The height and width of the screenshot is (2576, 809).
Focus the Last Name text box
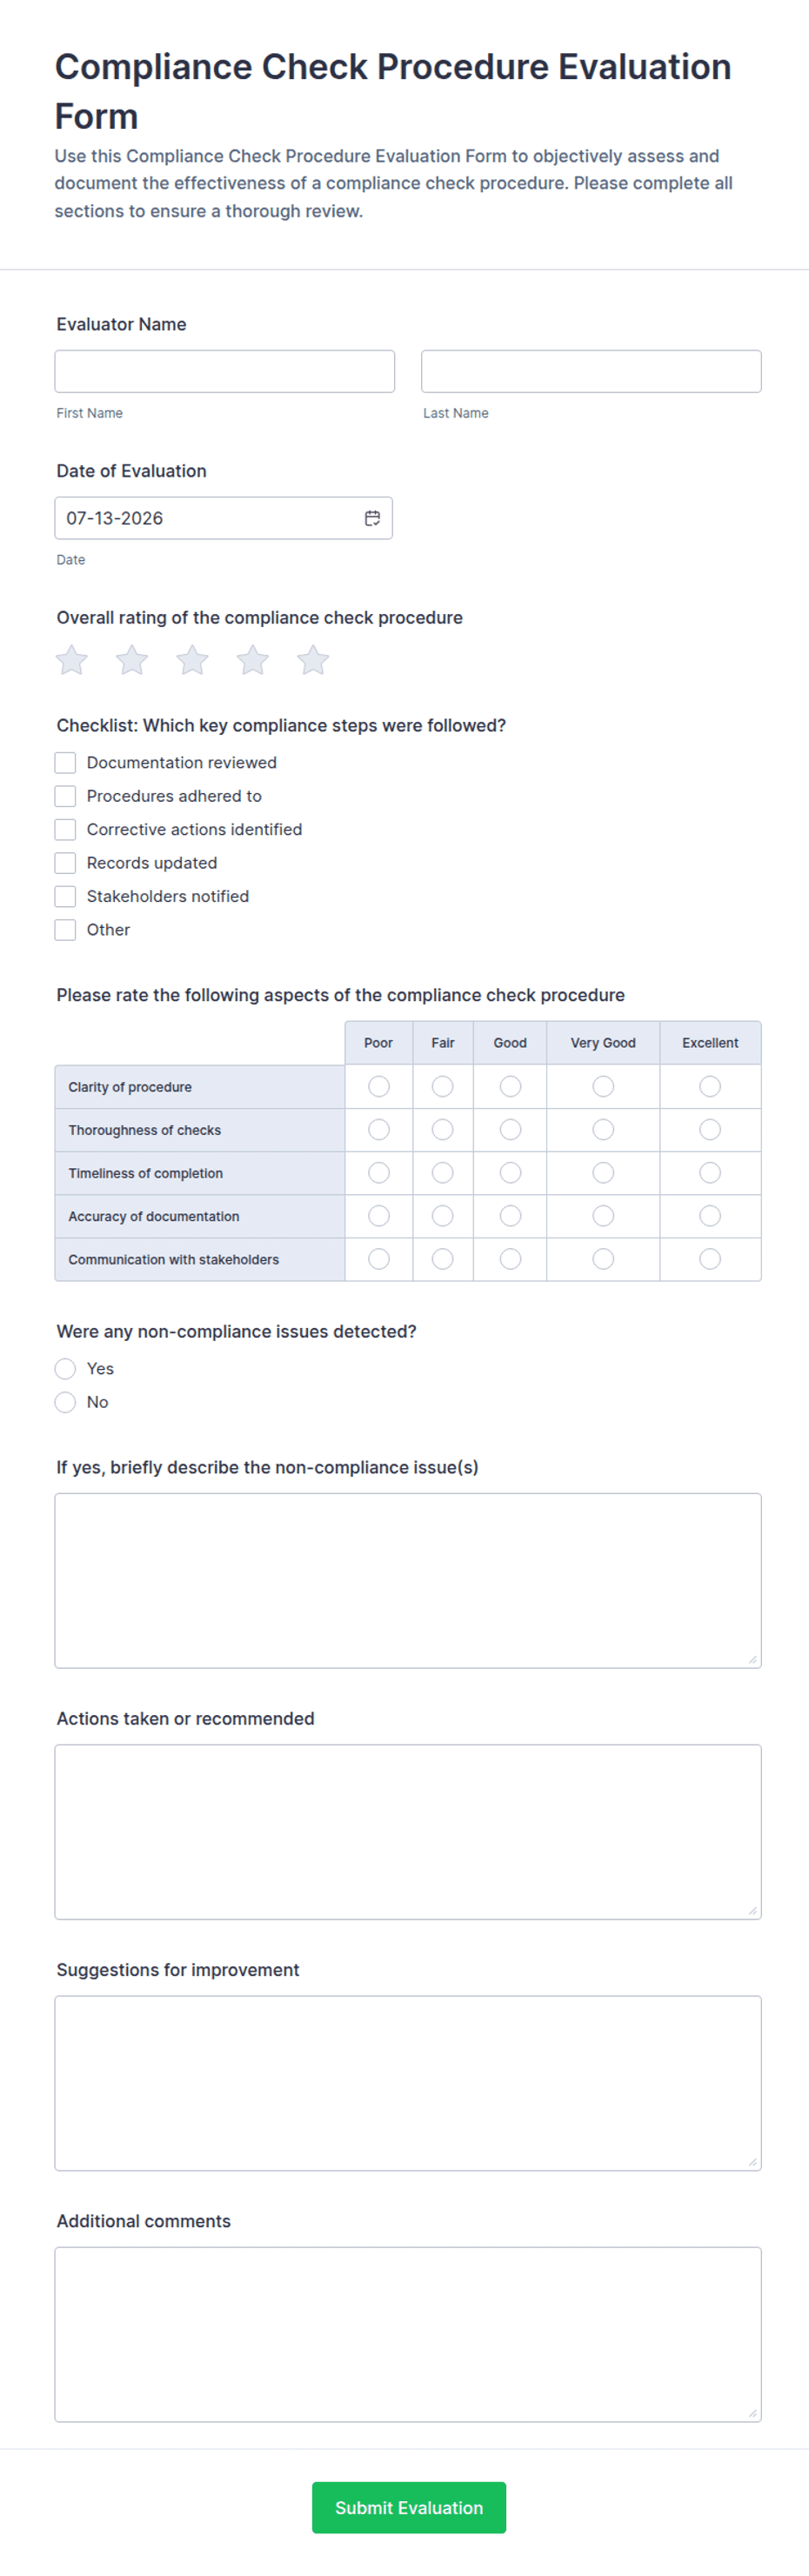pos(591,371)
